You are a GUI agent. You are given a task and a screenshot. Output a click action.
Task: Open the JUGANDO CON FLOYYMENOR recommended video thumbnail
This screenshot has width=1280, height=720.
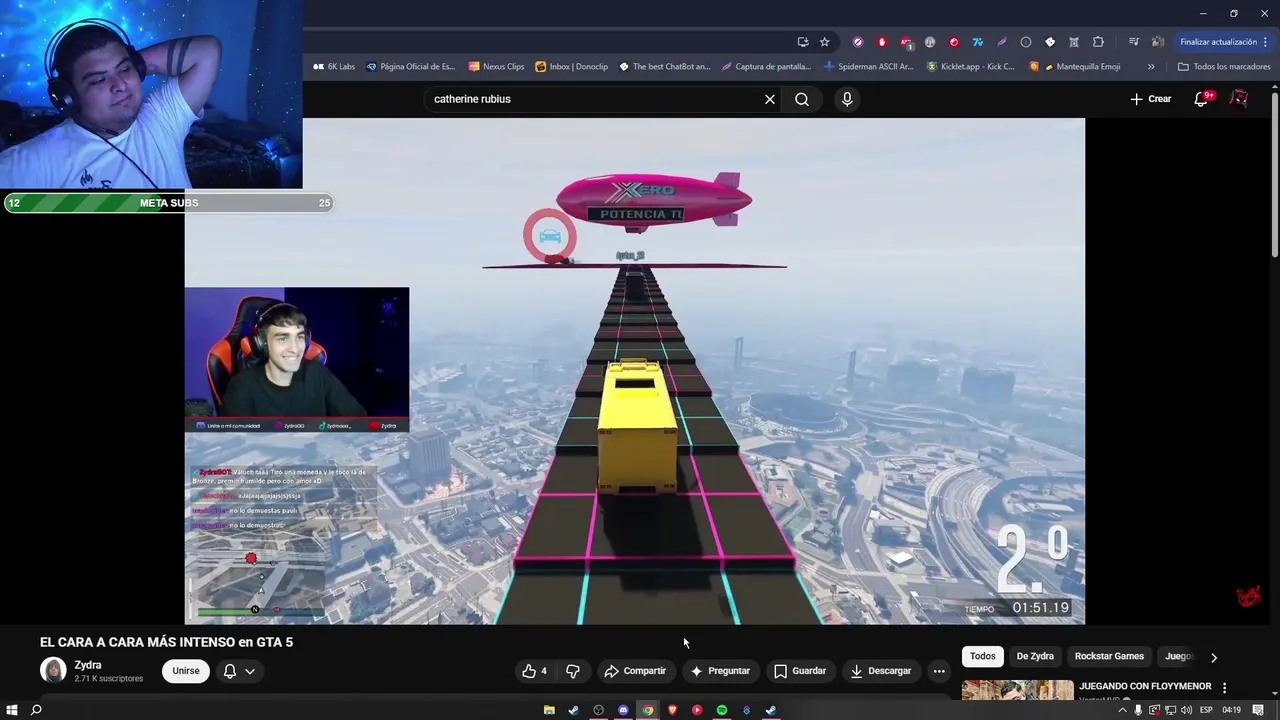pyautogui.click(x=1017, y=690)
